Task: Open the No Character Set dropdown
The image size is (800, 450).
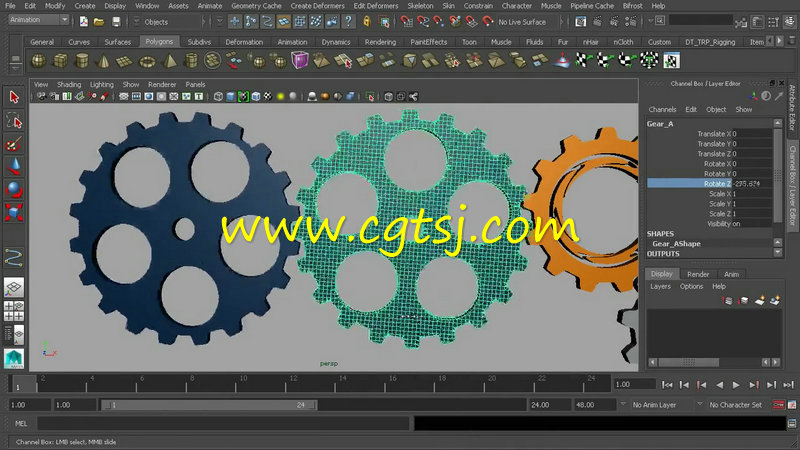Action: [x=699, y=405]
